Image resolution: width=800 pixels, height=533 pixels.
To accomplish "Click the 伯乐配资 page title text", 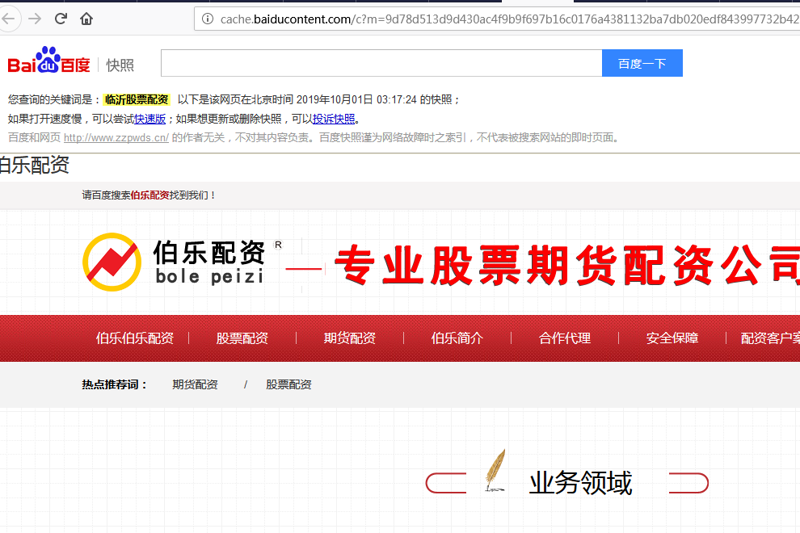I will 34,165.
